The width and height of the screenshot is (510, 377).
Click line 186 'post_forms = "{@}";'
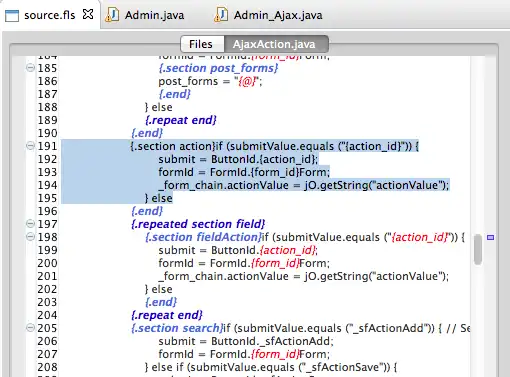pos(210,81)
